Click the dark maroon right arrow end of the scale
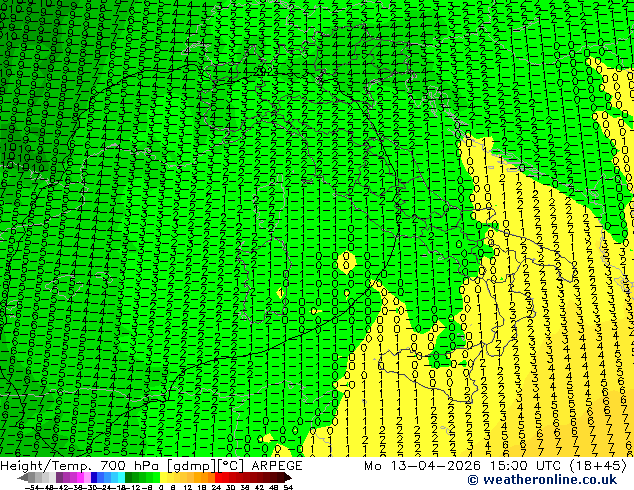This screenshot has width=634, height=490. click(288, 477)
